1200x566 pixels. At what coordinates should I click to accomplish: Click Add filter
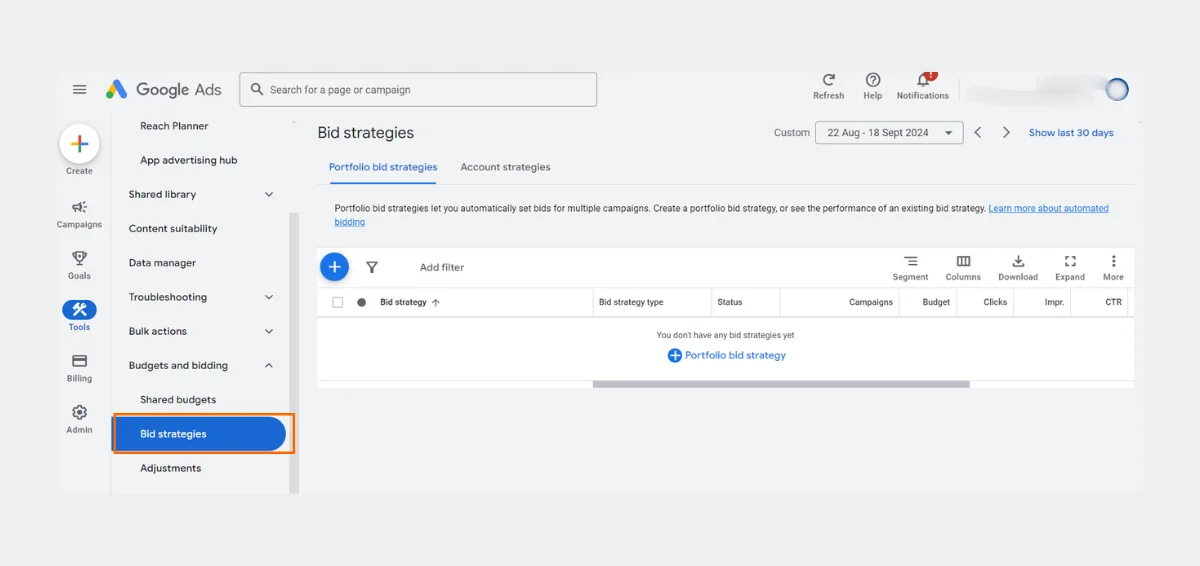pyautogui.click(x=442, y=267)
